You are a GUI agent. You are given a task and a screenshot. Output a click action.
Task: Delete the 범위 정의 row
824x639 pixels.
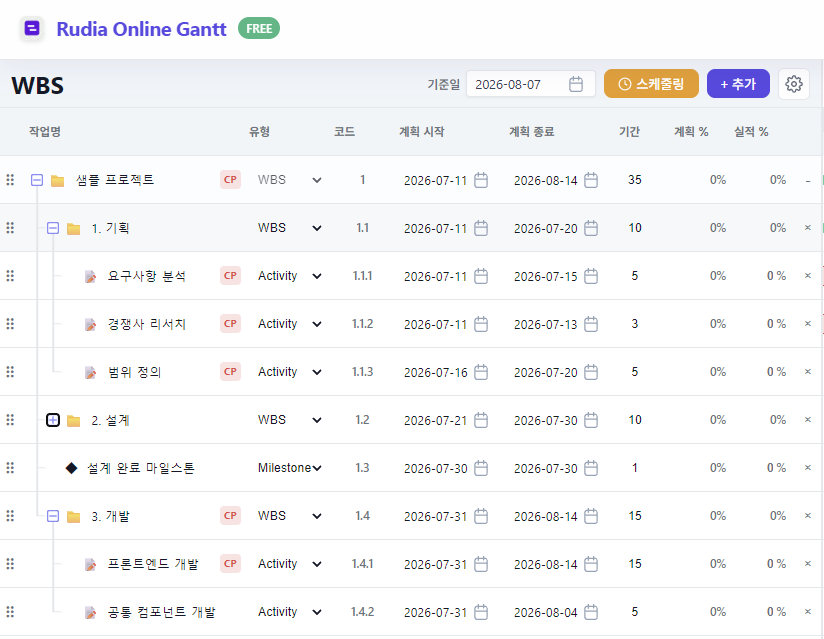tap(808, 372)
